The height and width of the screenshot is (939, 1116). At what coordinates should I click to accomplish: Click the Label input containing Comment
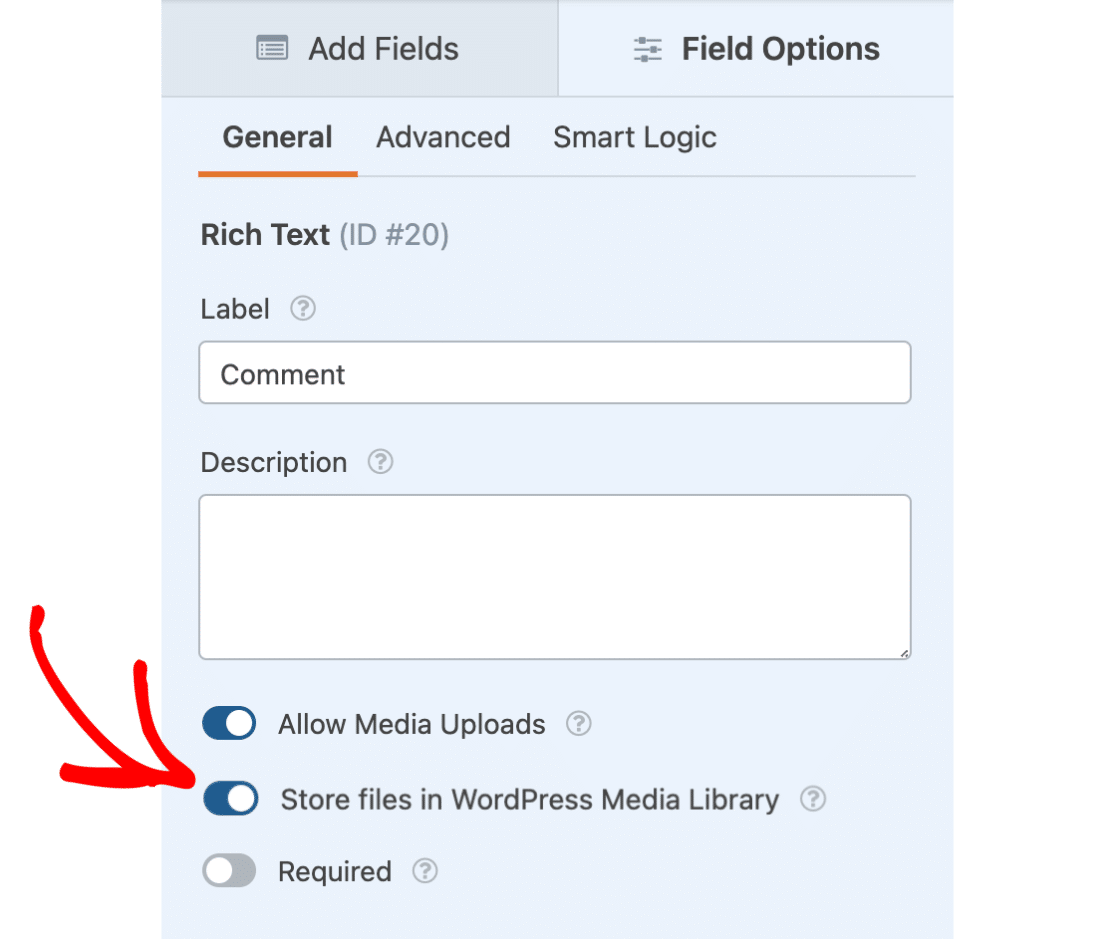tap(555, 374)
